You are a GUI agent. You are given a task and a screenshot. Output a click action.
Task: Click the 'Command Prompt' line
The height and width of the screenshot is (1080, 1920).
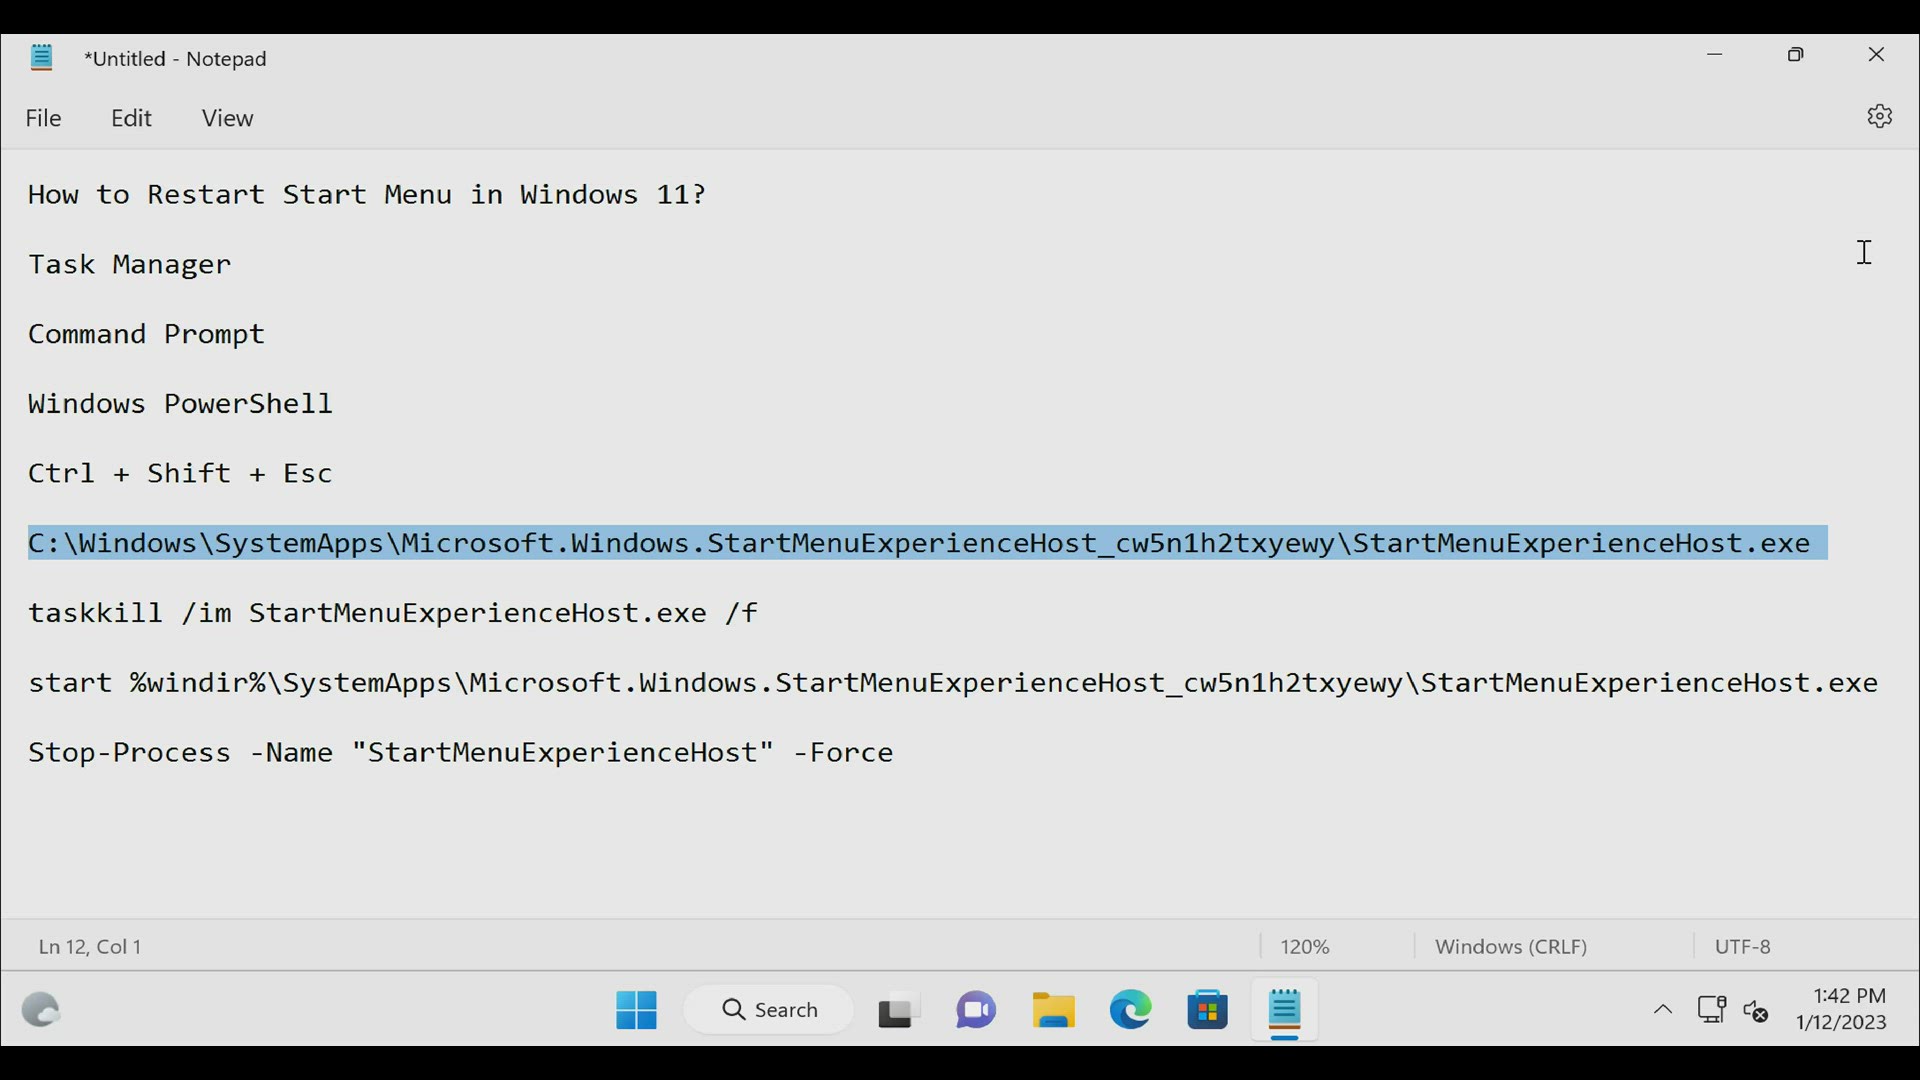click(x=147, y=334)
